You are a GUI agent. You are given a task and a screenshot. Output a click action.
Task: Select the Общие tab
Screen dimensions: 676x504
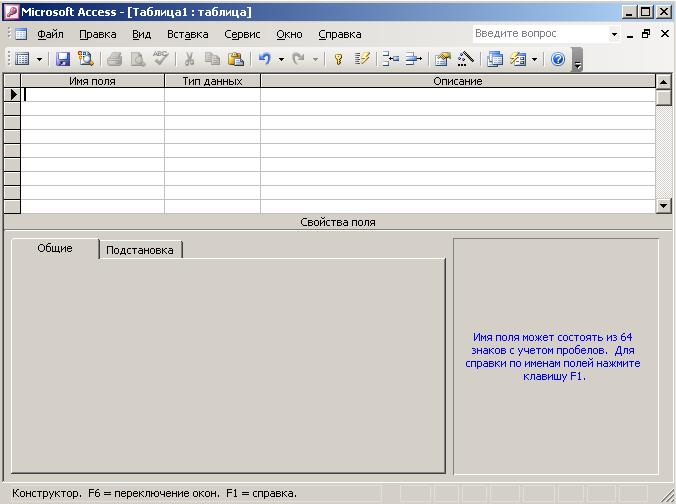tap(55, 248)
